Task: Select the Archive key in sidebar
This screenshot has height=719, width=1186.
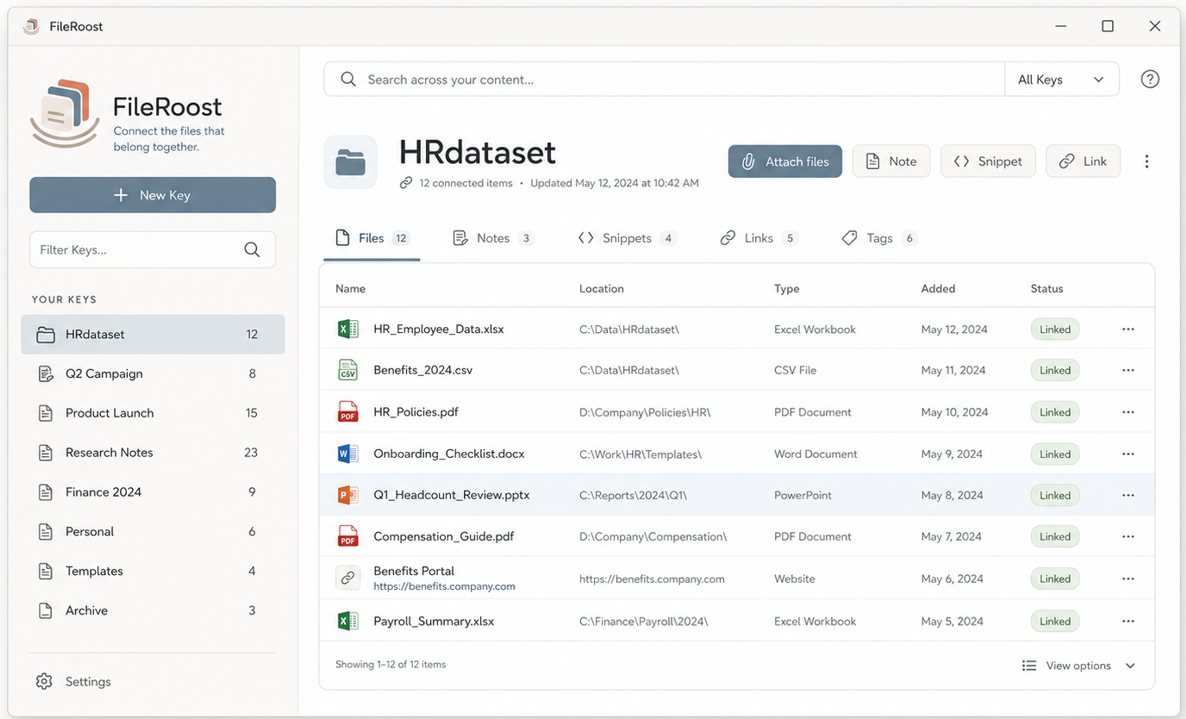Action: click(x=153, y=610)
